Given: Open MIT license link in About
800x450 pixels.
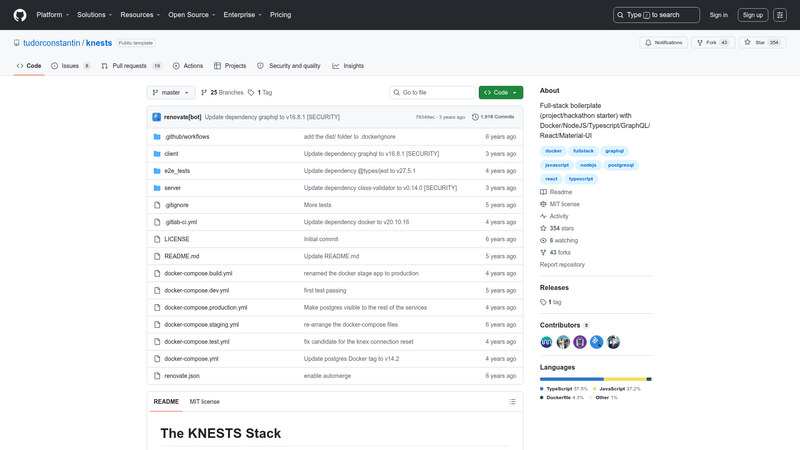Looking at the screenshot, I should tap(560, 204).
